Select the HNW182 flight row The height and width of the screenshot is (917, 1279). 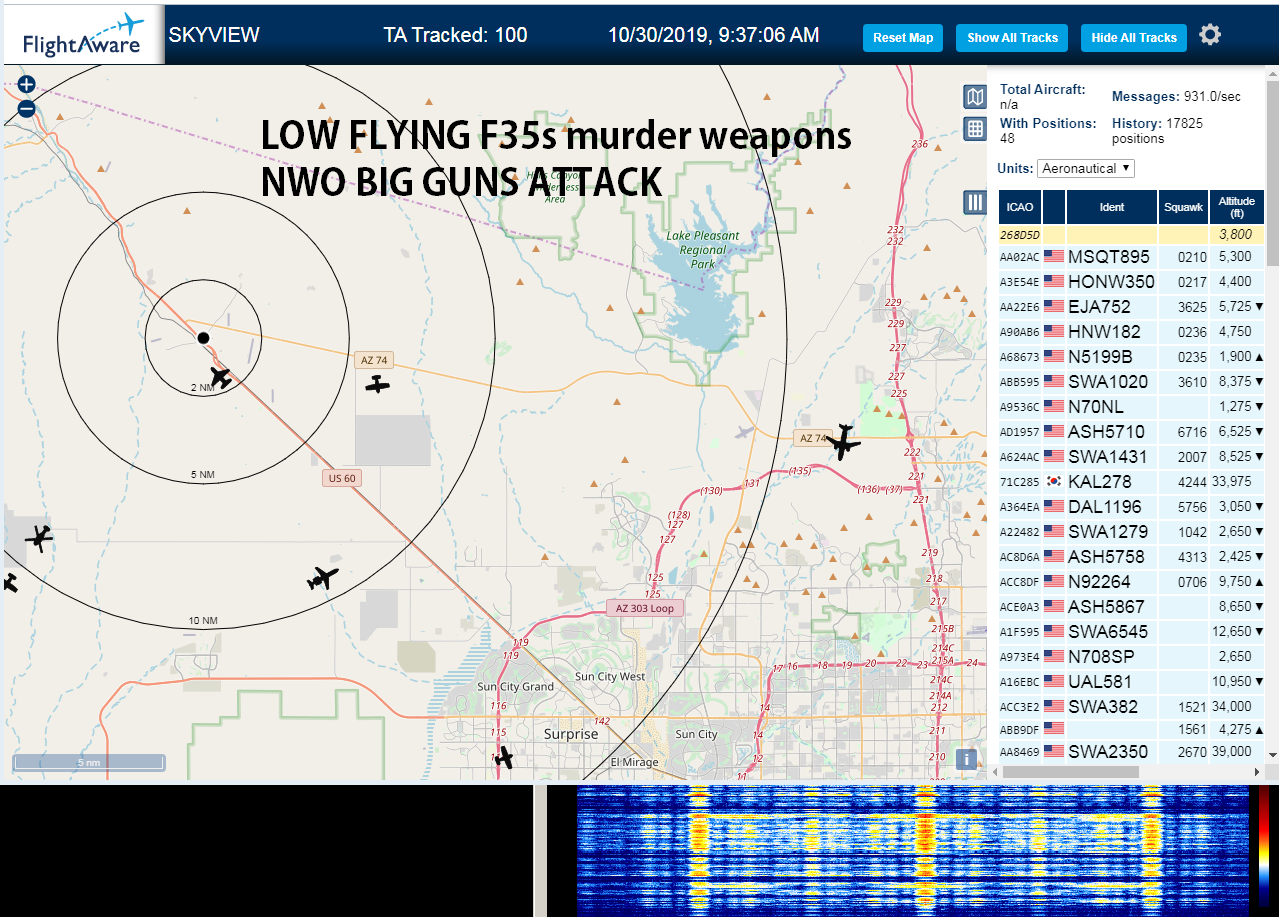(x=1132, y=332)
